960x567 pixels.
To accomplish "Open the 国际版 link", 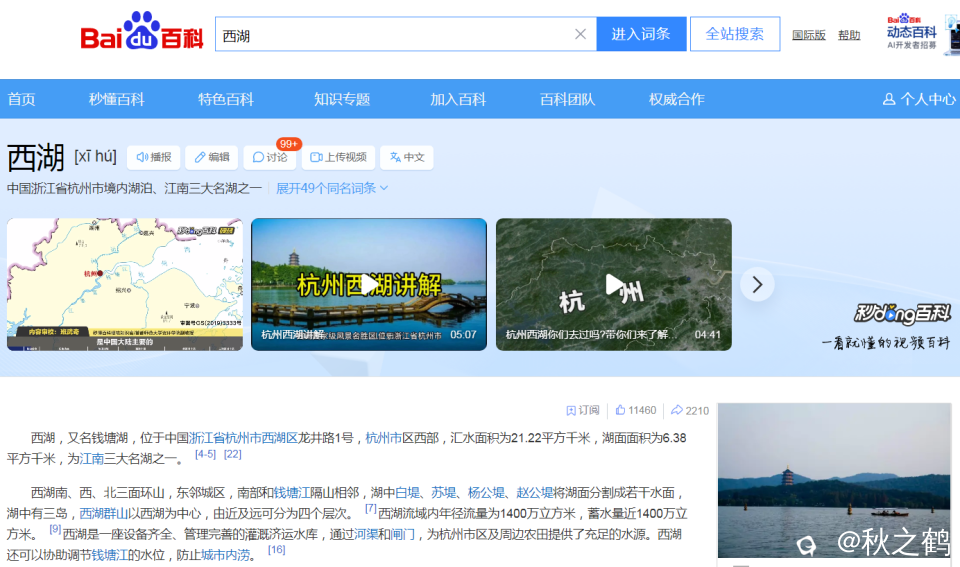I will [808, 36].
